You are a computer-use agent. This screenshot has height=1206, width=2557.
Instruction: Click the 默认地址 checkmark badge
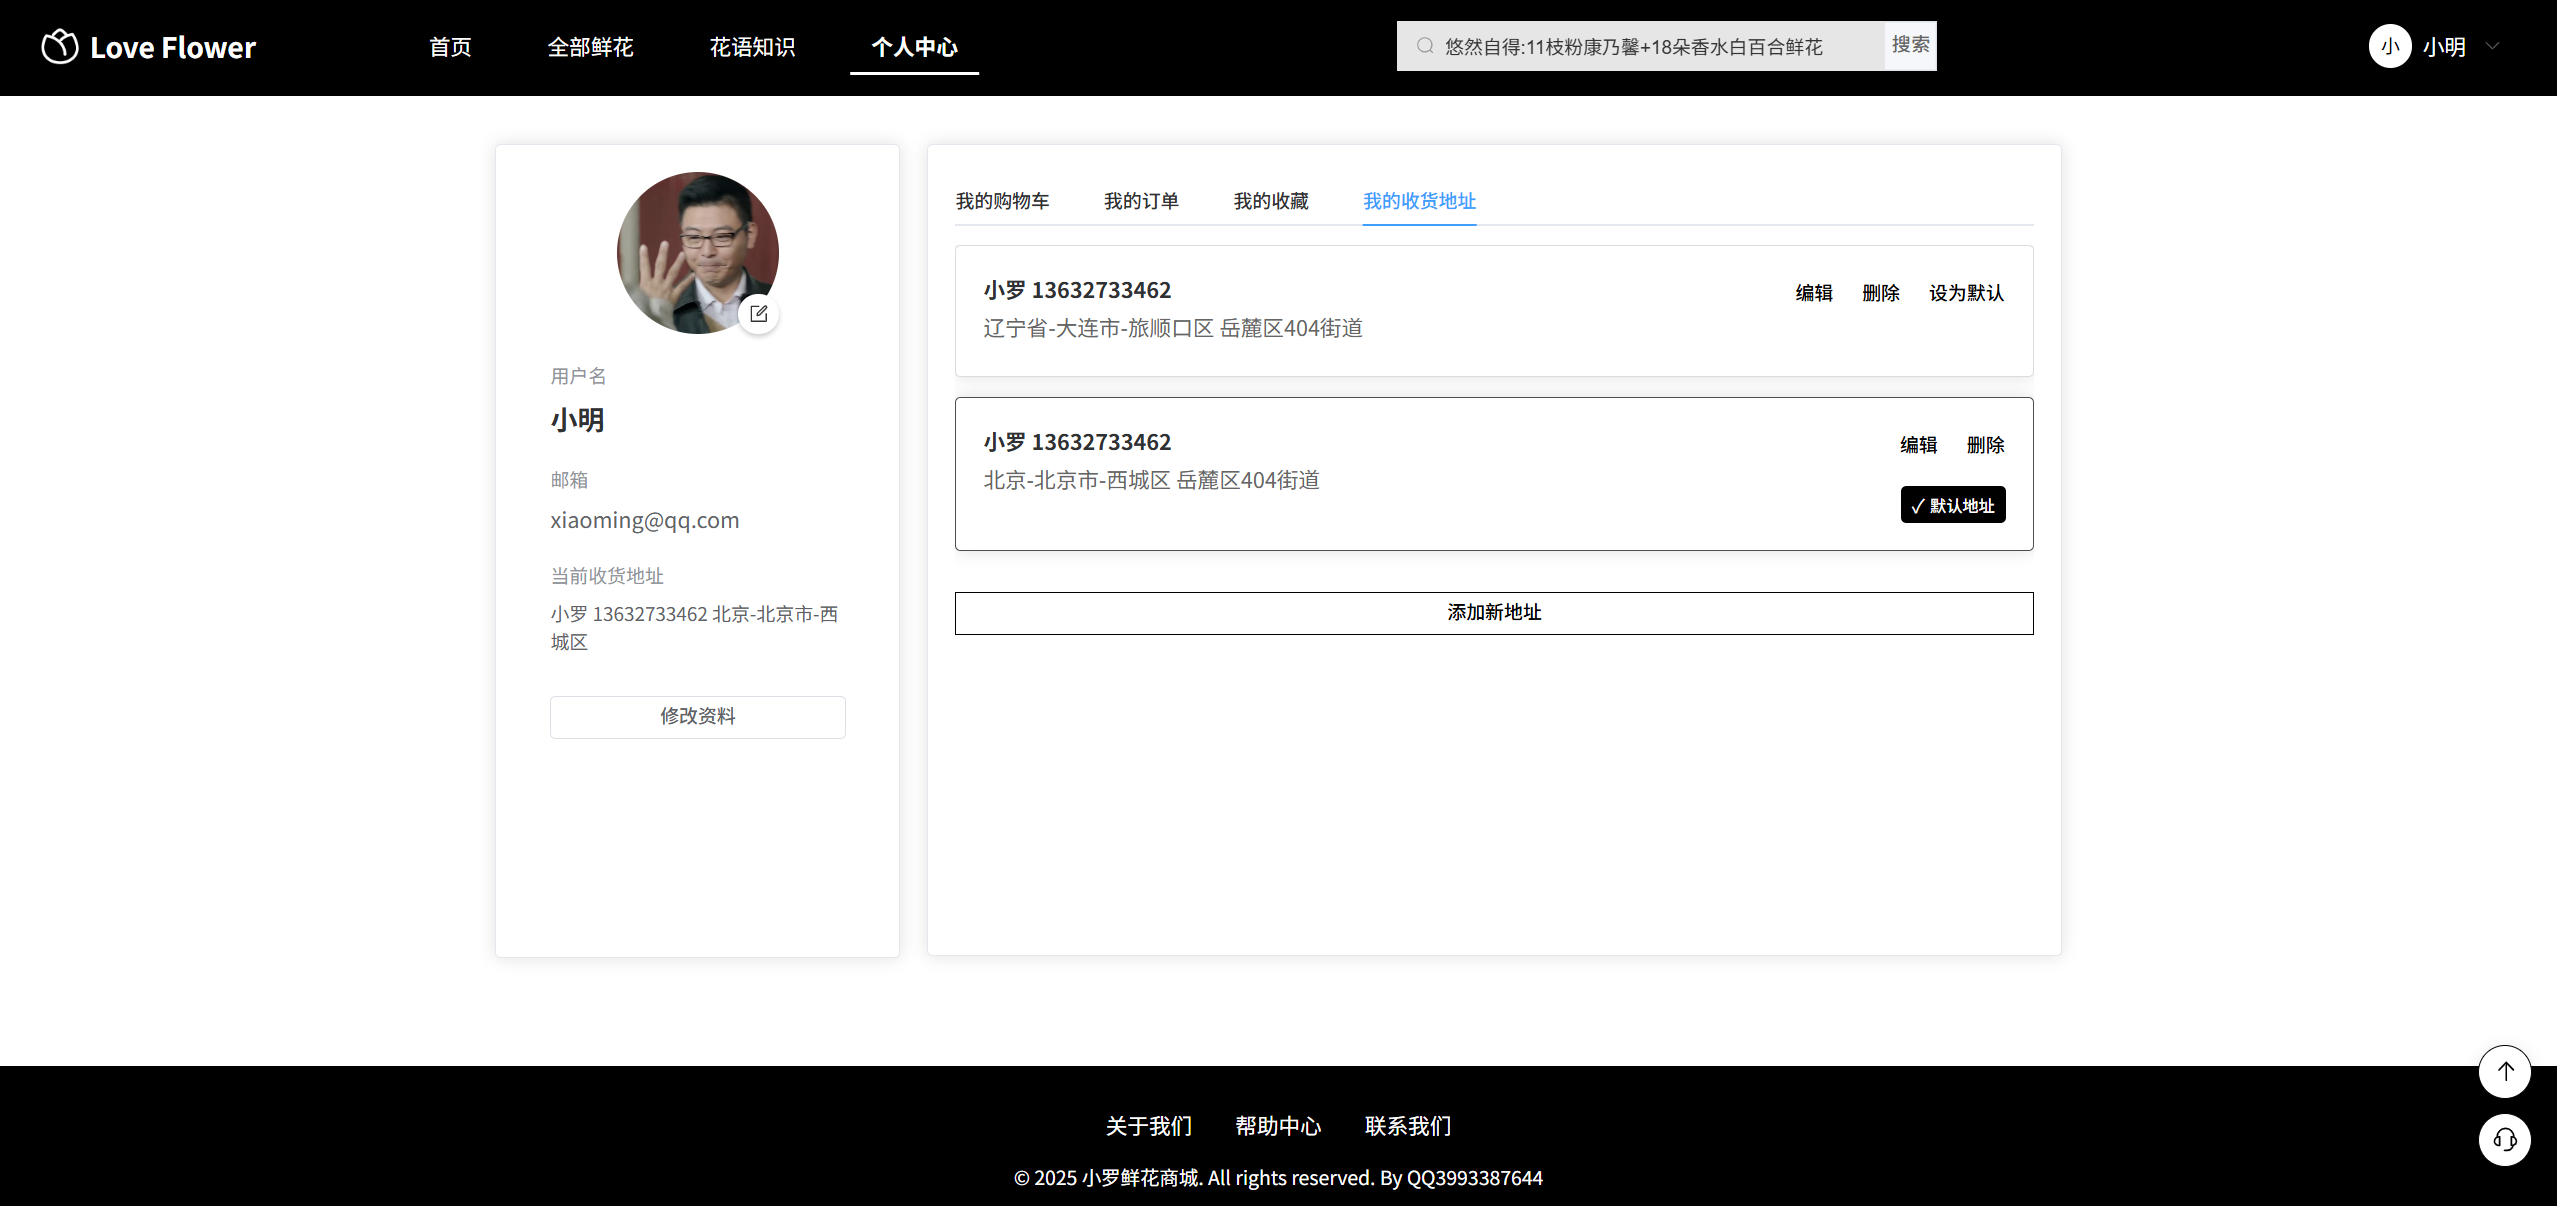pyautogui.click(x=1952, y=505)
